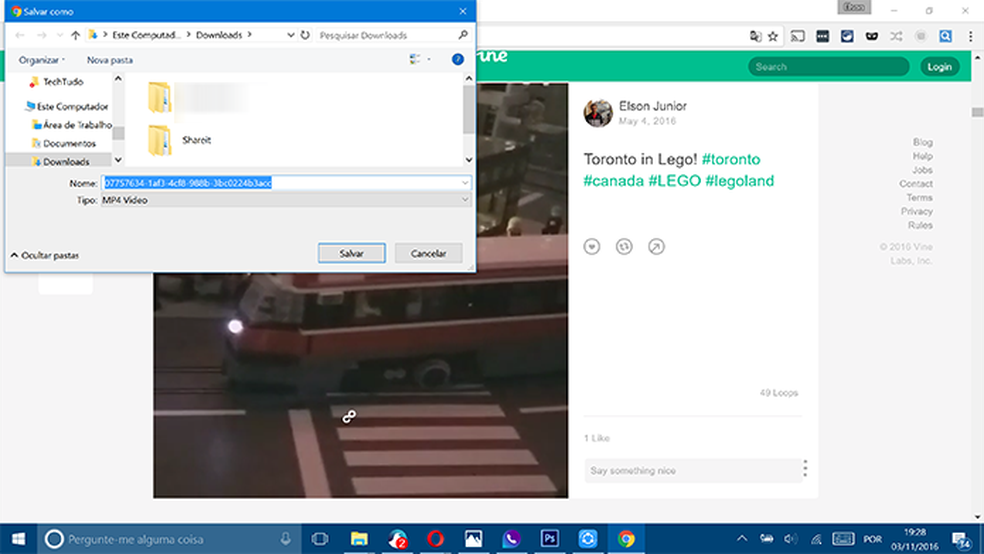Click the Cancelar button
Image resolution: width=984 pixels, height=554 pixels.
429,253
